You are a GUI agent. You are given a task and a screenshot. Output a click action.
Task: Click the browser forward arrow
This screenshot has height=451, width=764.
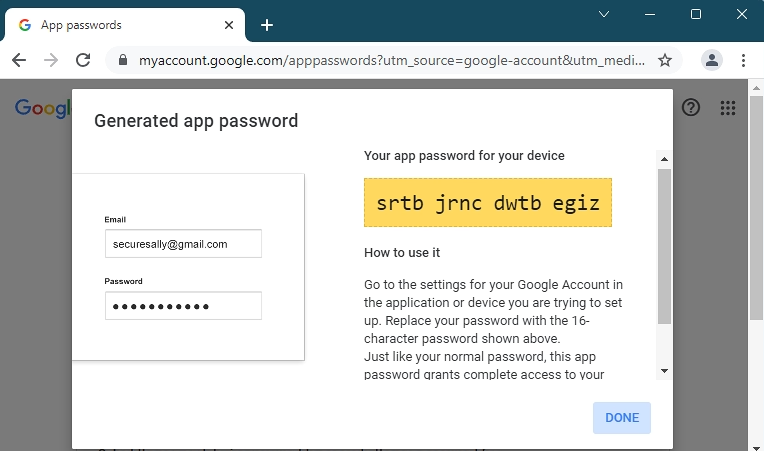click(51, 60)
